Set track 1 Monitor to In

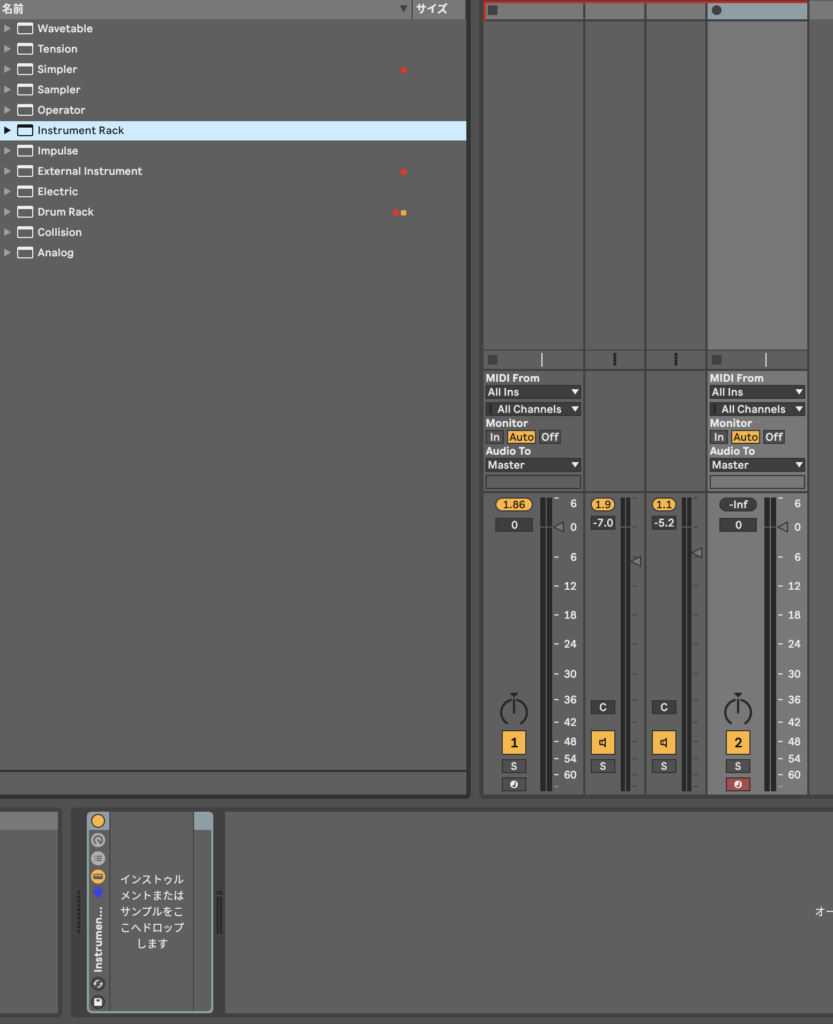(x=494, y=437)
